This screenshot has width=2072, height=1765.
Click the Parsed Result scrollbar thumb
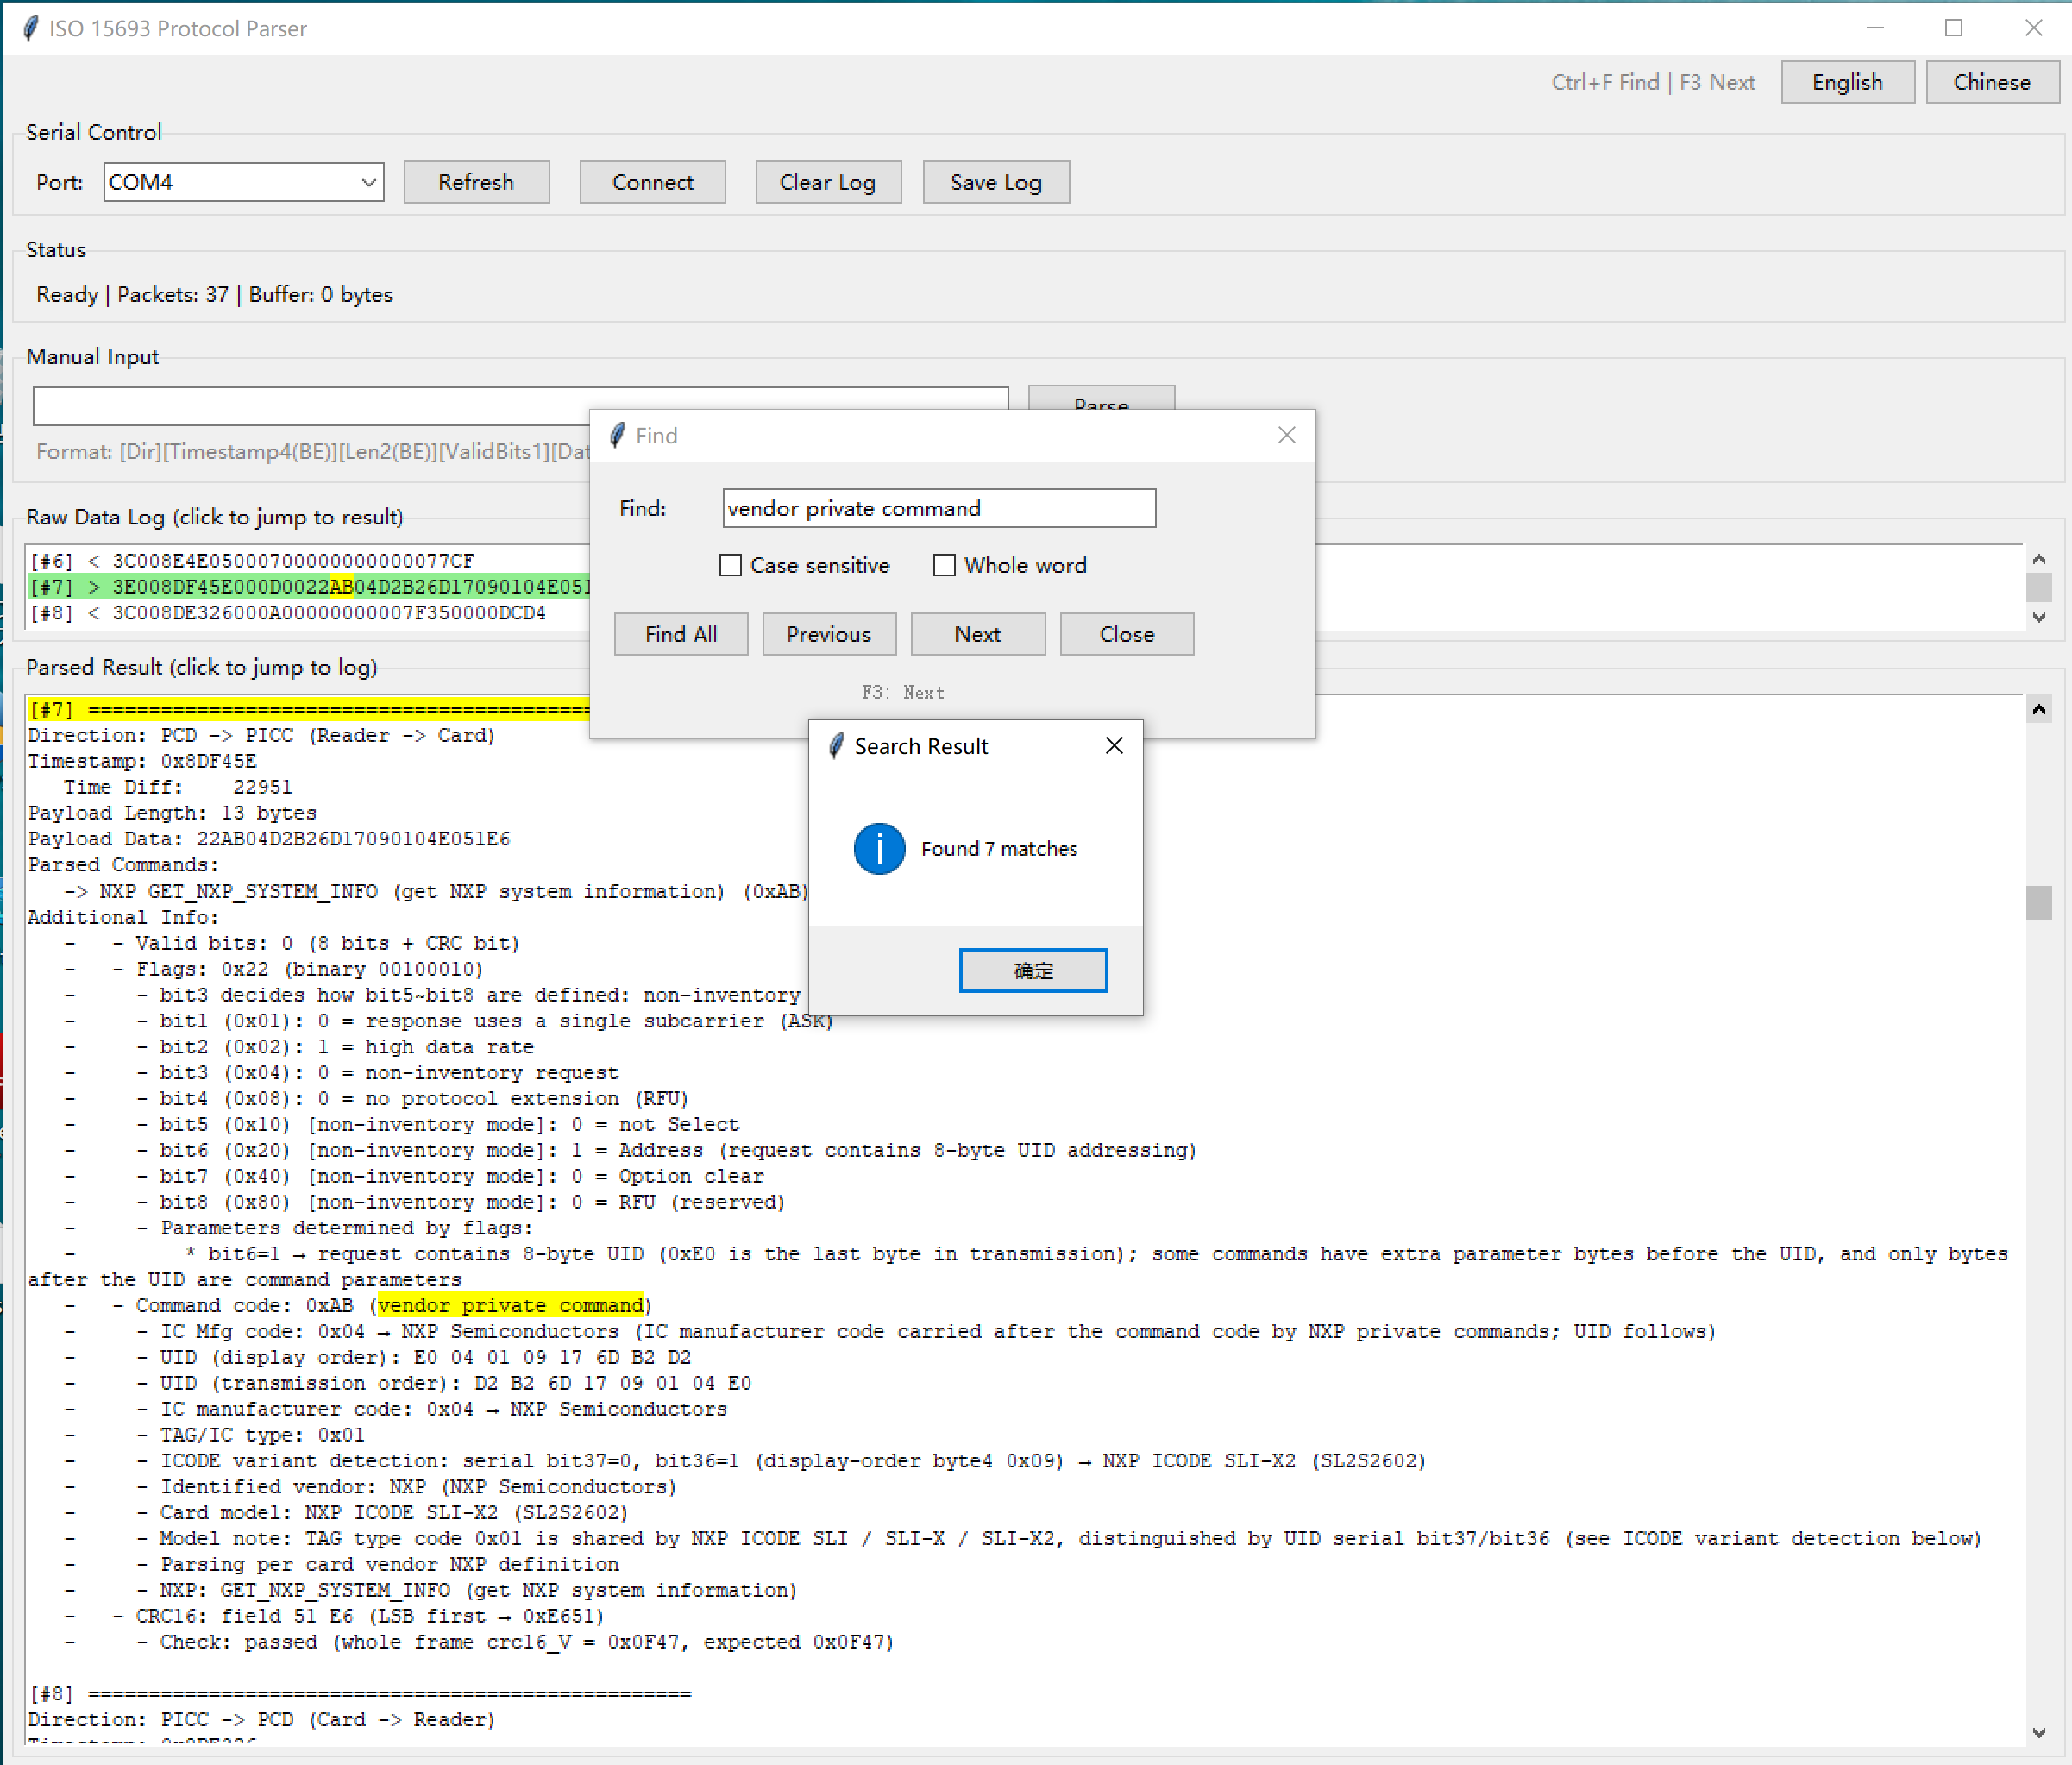(x=2039, y=903)
